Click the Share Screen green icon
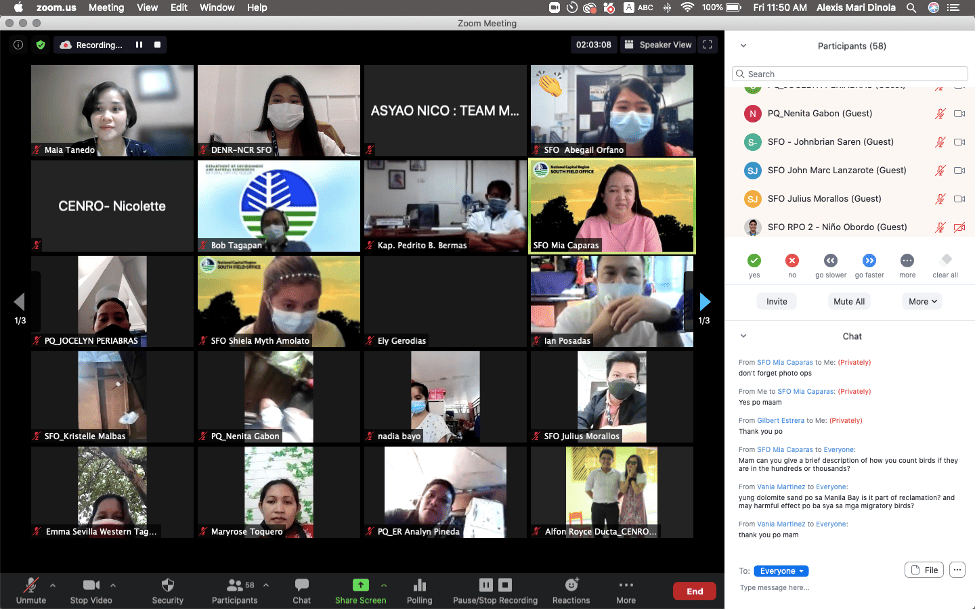 tap(360, 585)
